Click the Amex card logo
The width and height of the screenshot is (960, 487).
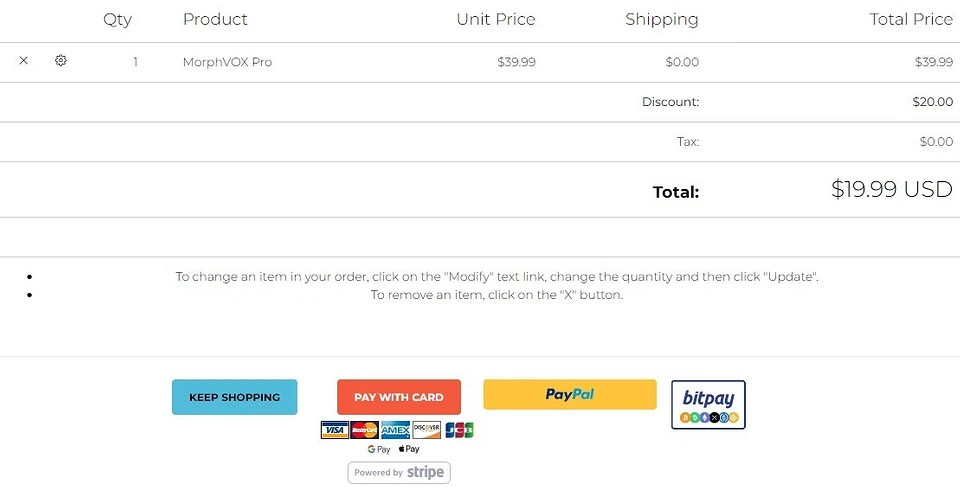pyautogui.click(x=395, y=430)
